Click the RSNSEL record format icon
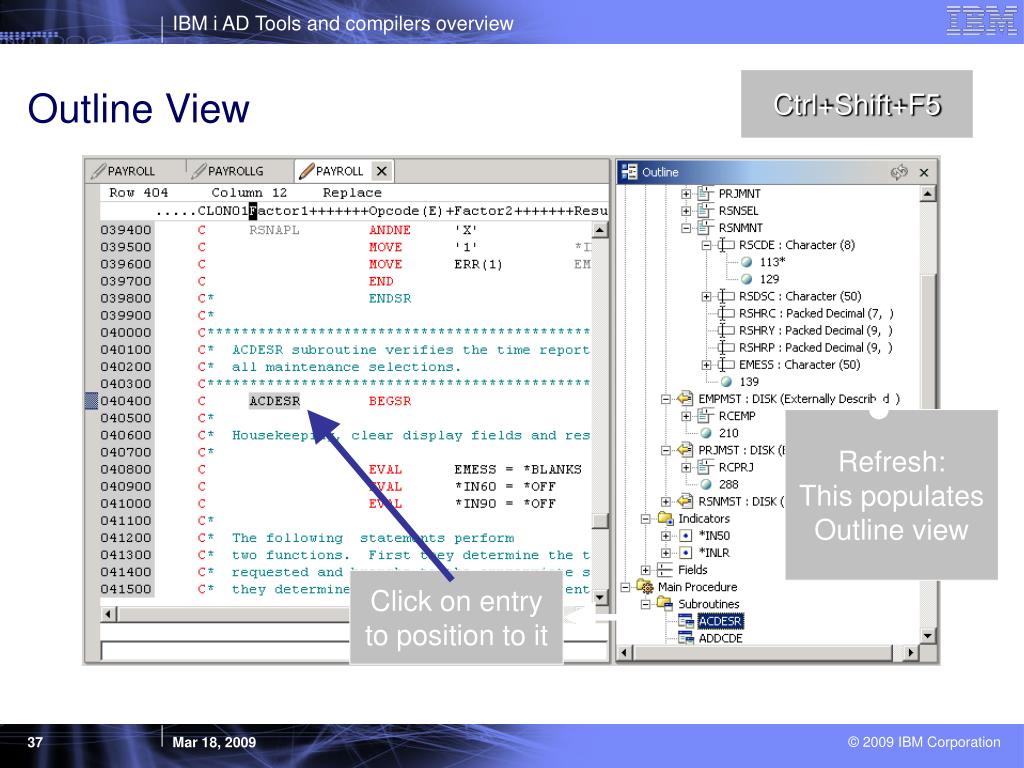Screen dimensions: 1024x768 (x=705, y=210)
